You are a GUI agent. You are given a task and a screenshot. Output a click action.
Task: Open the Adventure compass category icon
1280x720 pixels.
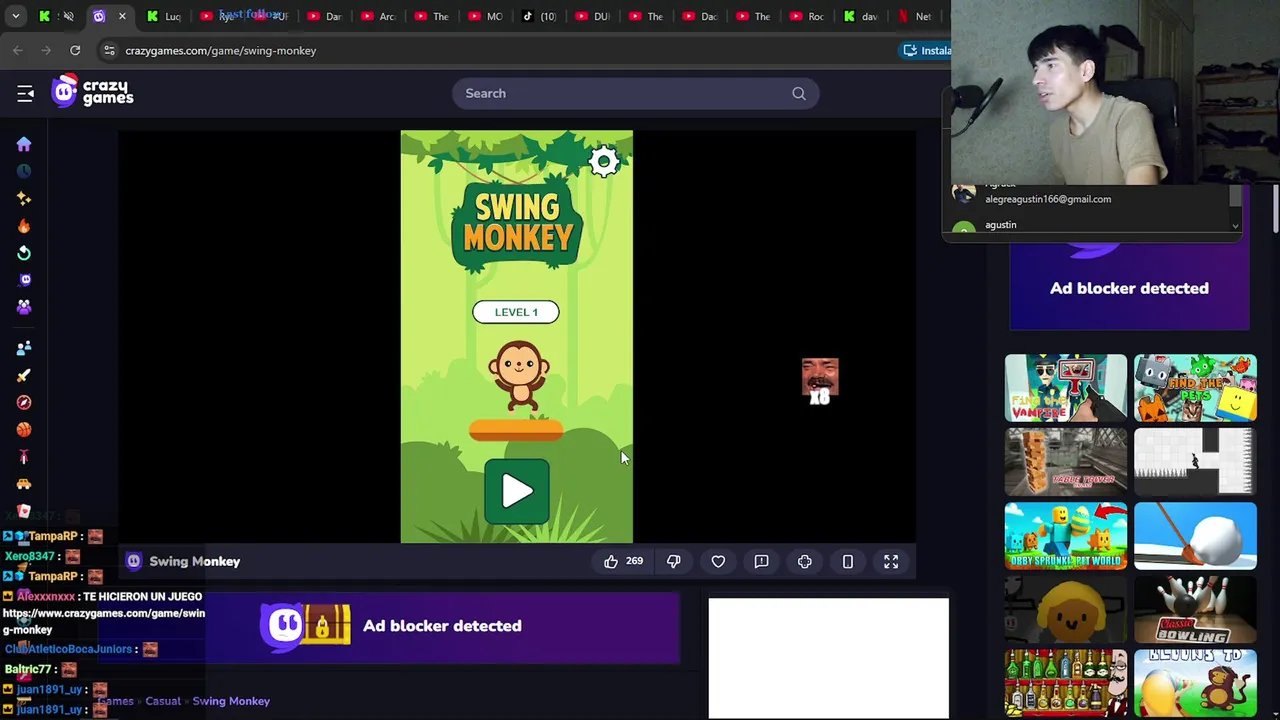[x=24, y=402]
